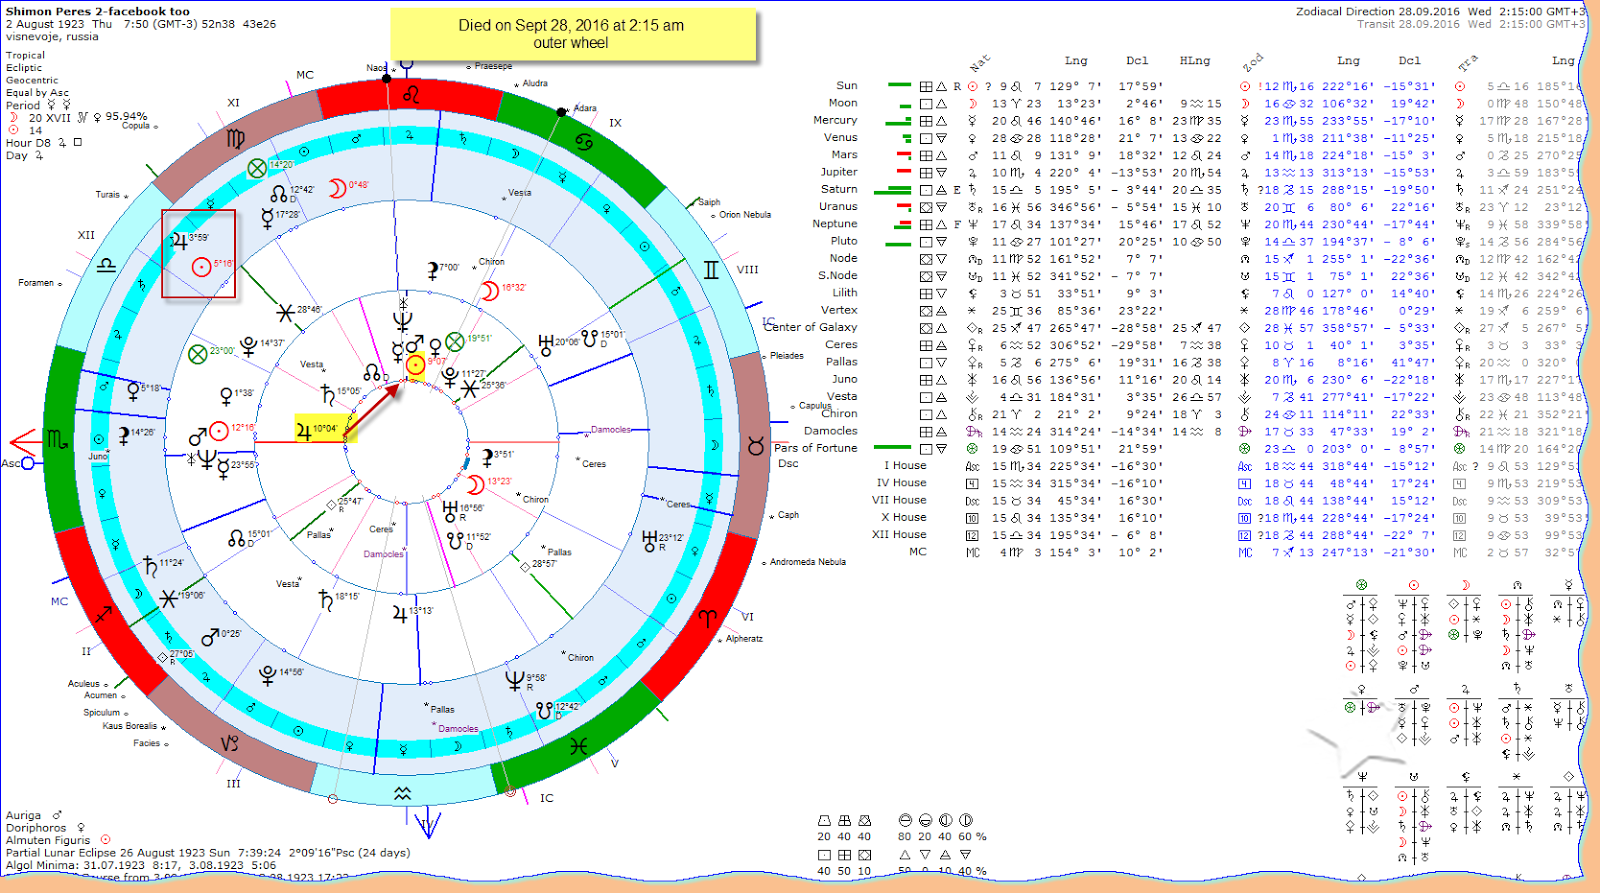Click the Cancer sign glyph on the zodiac ring

[x=584, y=143]
